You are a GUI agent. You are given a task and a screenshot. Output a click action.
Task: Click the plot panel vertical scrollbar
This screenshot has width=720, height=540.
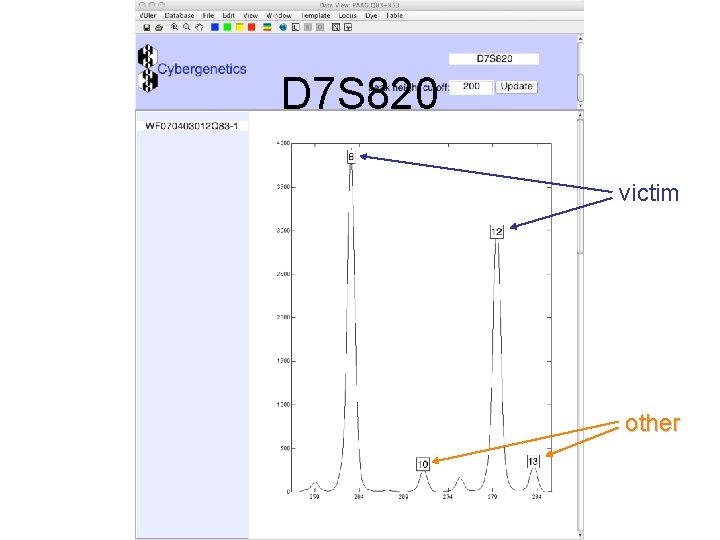(580, 325)
